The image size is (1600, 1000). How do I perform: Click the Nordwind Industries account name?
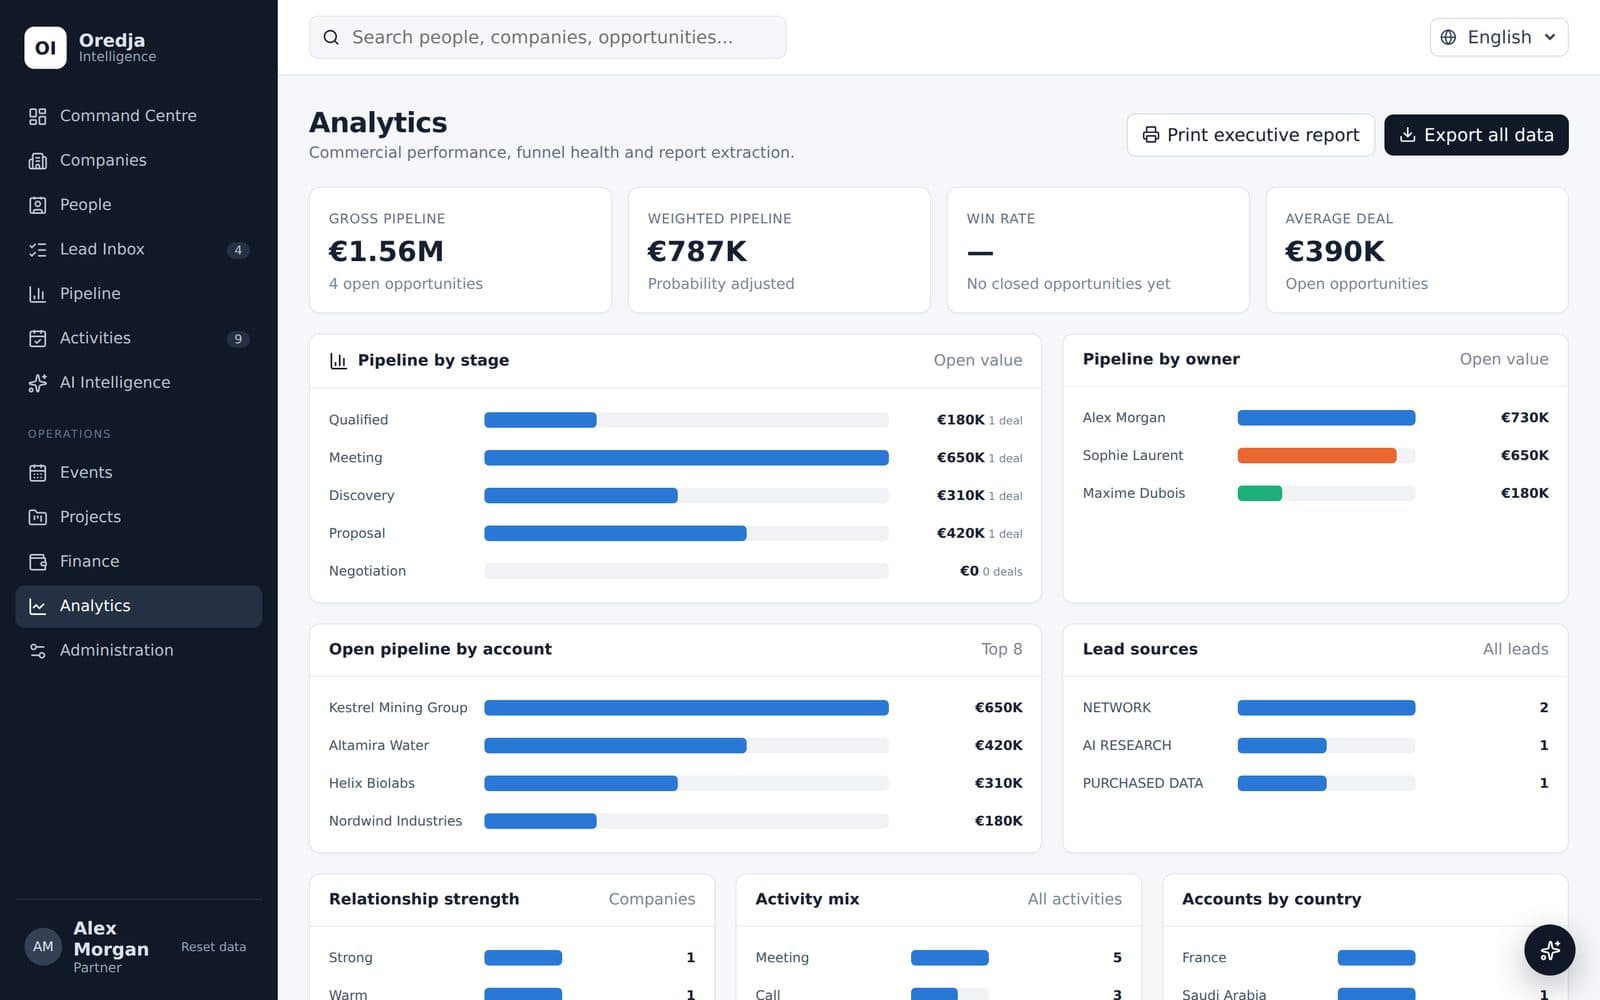pos(396,822)
